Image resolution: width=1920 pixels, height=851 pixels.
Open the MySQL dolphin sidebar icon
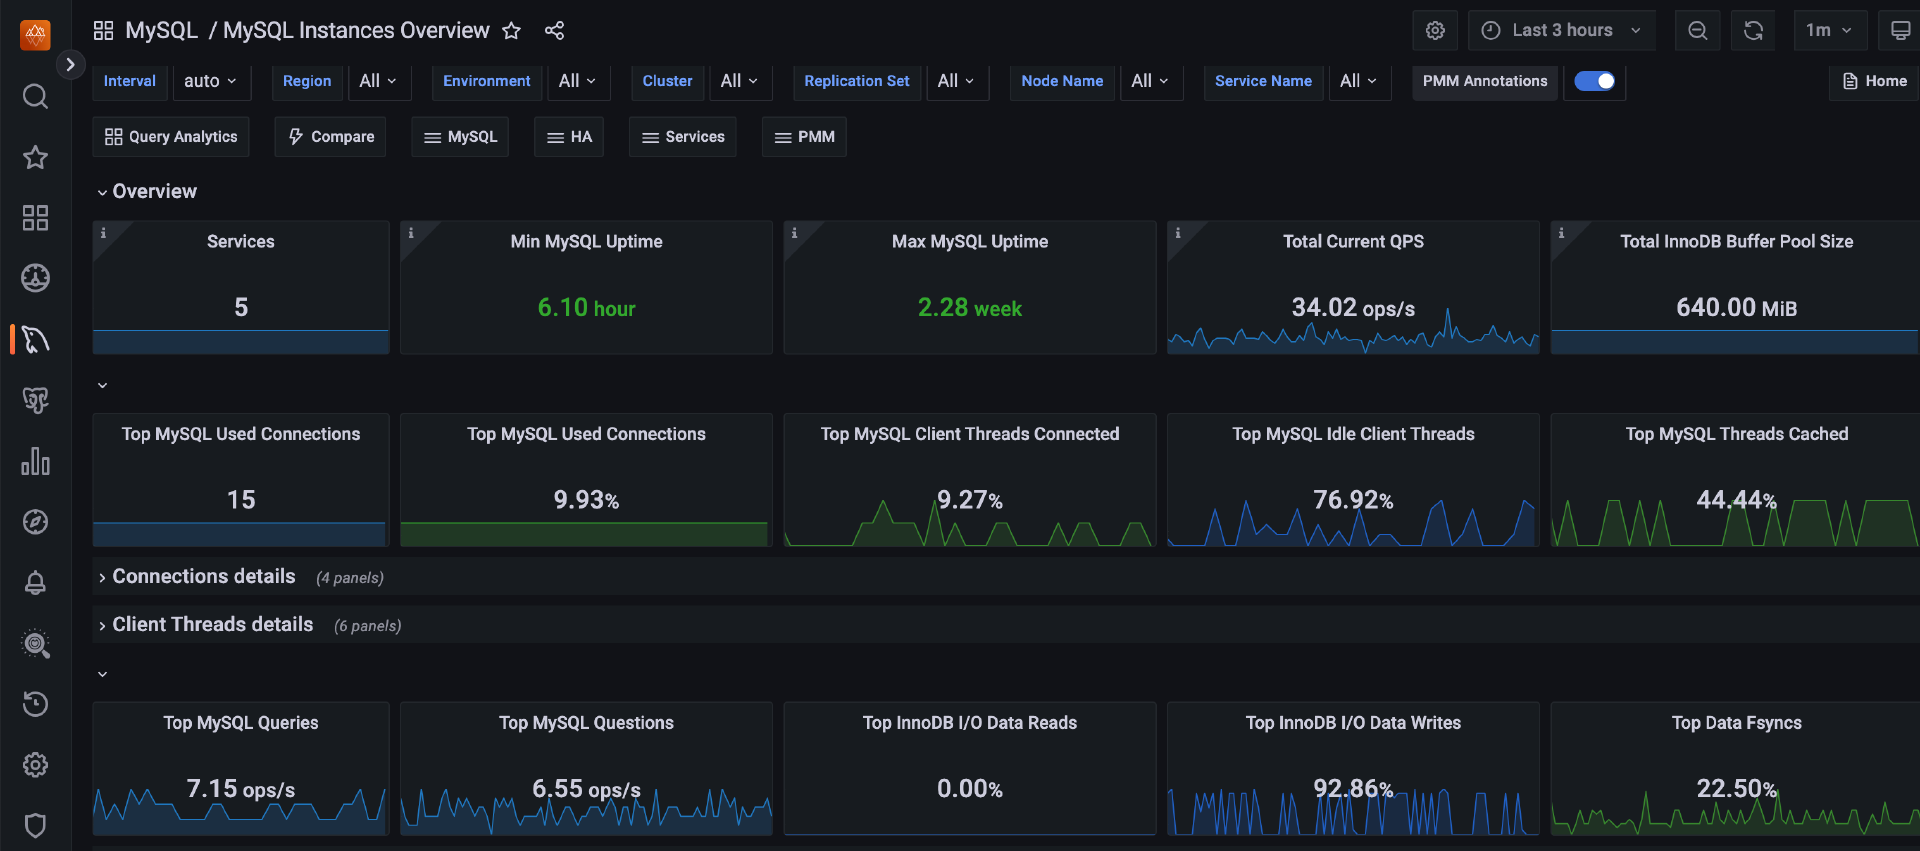(x=35, y=340)
